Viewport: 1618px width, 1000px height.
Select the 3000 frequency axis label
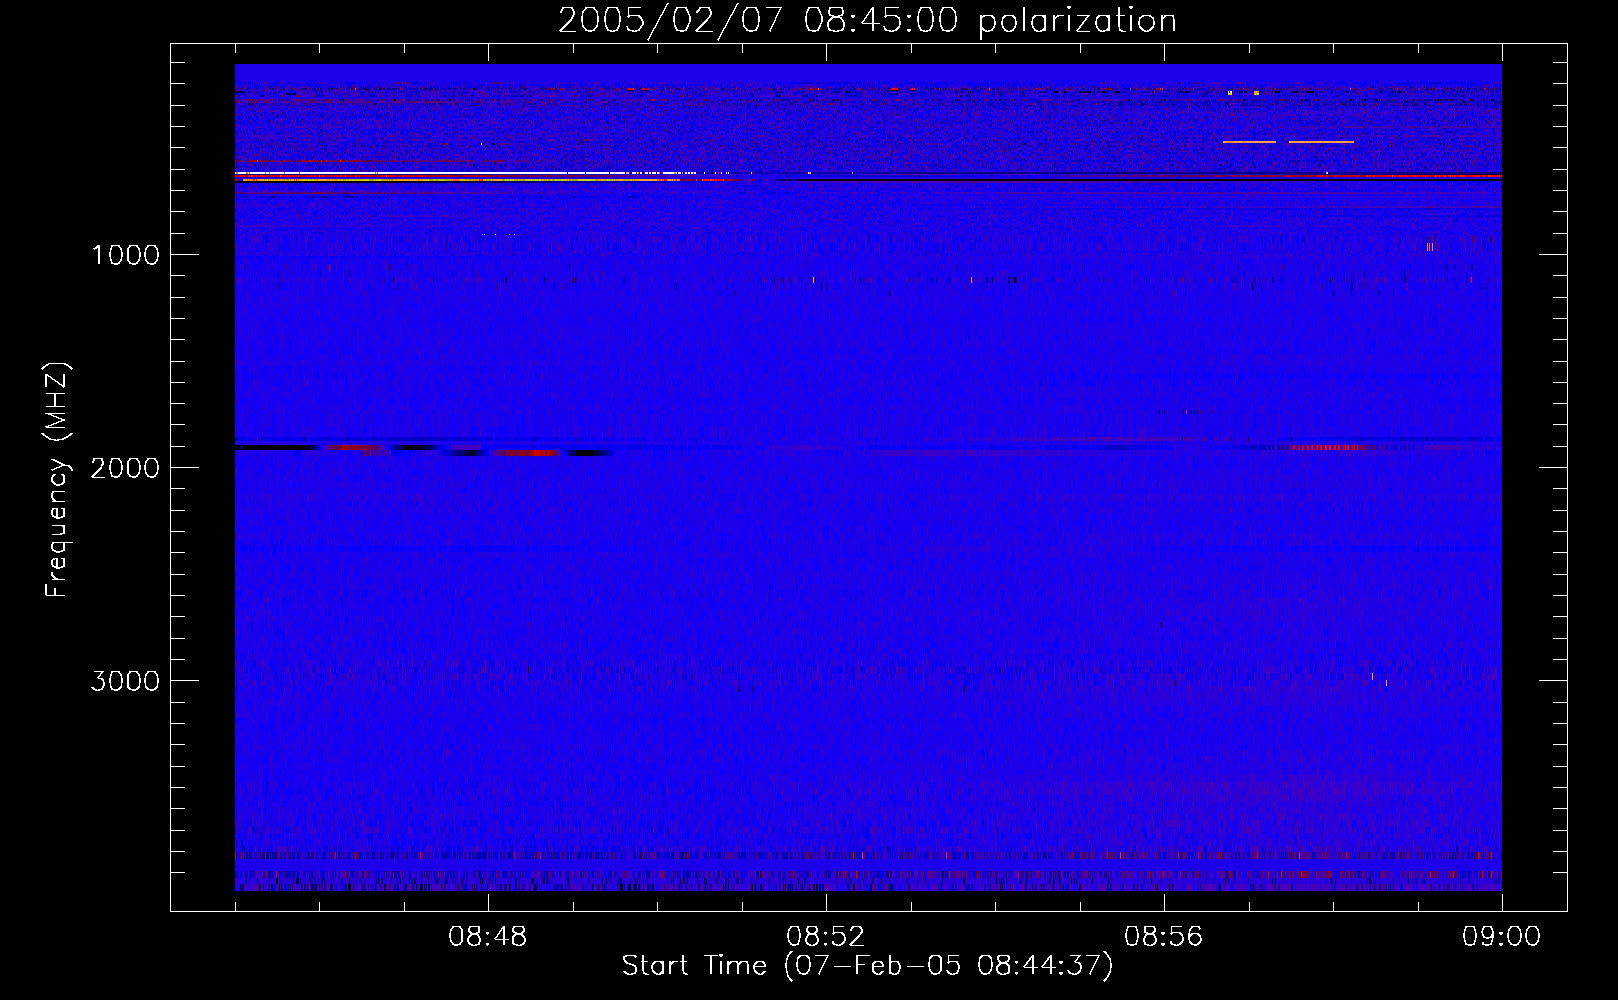coord(125,681)
